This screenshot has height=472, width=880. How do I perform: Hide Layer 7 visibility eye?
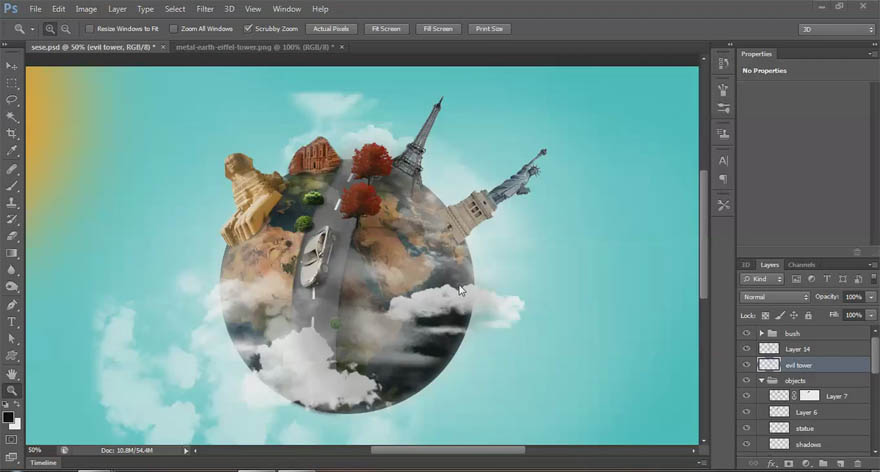point(746,396)
